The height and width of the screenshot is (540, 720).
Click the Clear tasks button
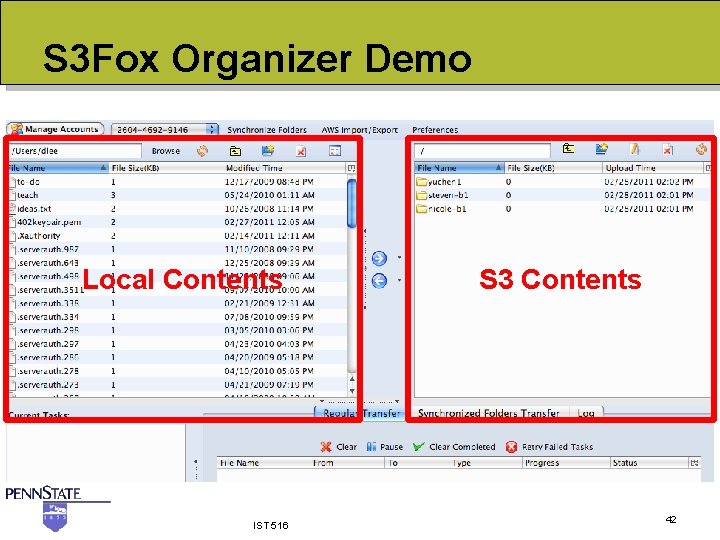pos(338,447)
